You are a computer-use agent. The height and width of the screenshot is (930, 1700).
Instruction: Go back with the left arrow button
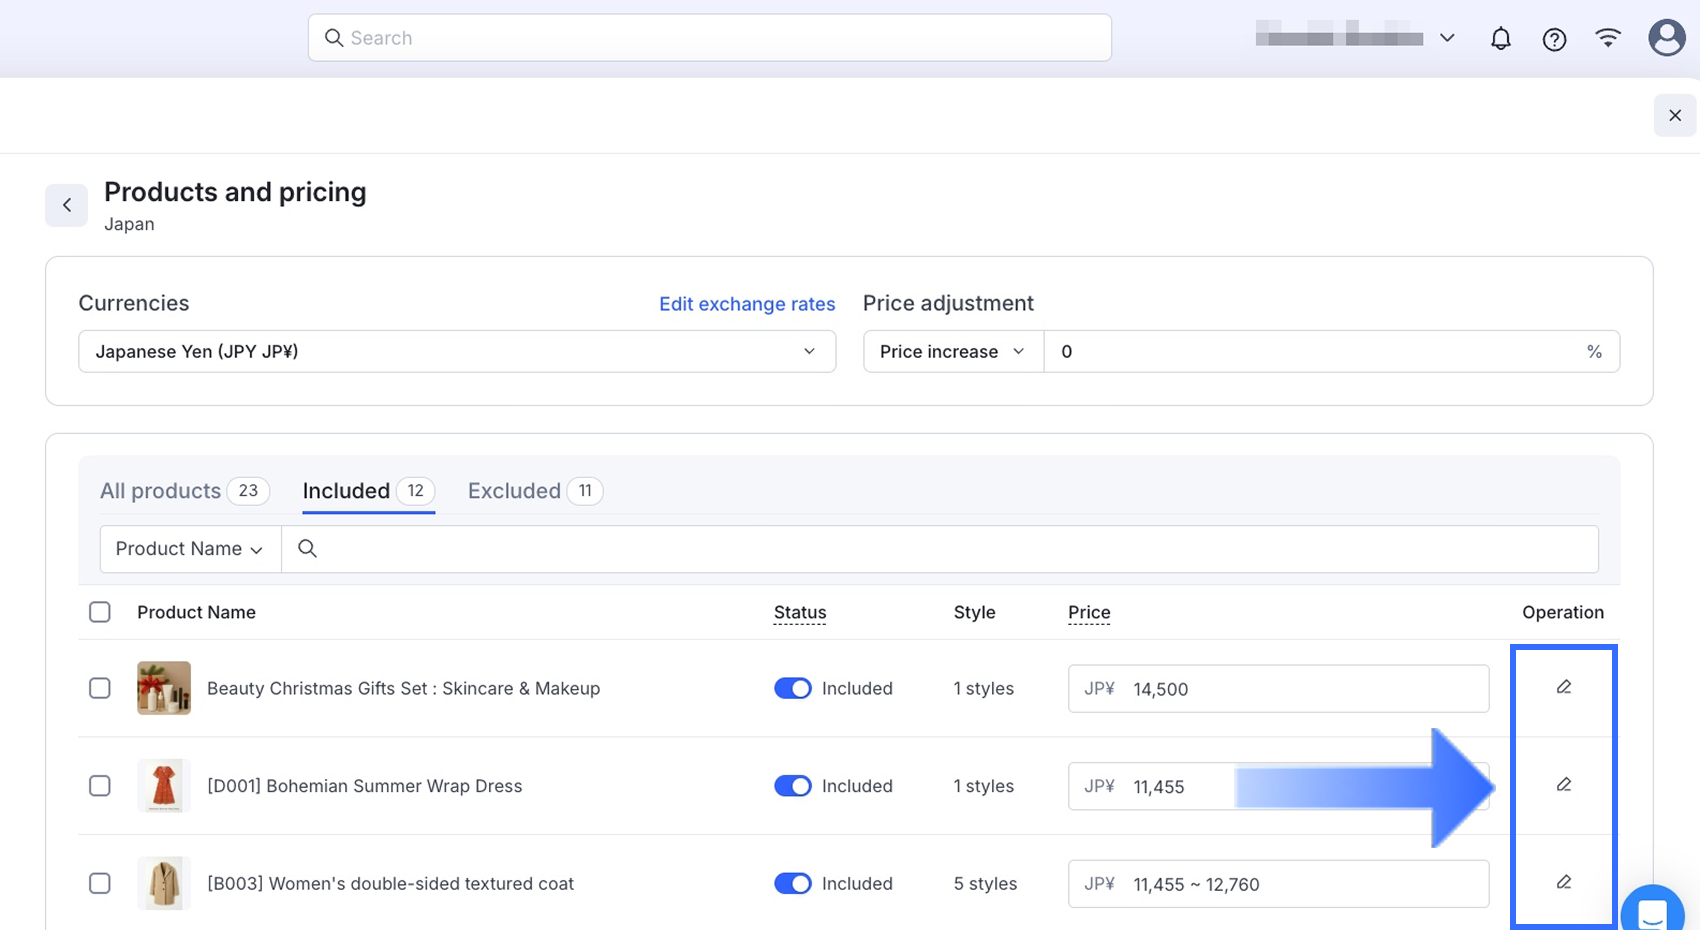click(x=67, y=205)
